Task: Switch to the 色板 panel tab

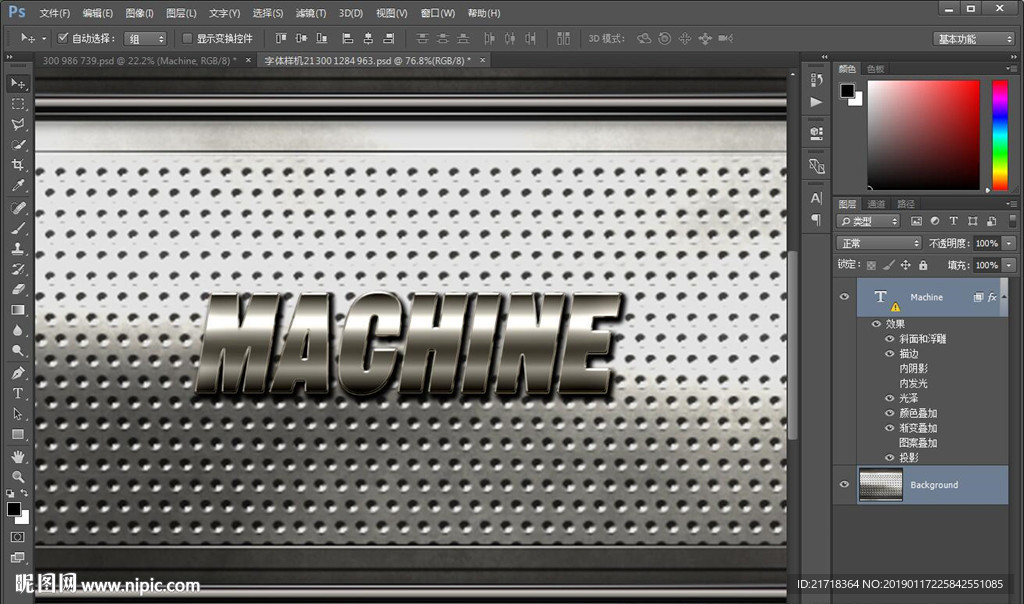Action: (875, 69)
